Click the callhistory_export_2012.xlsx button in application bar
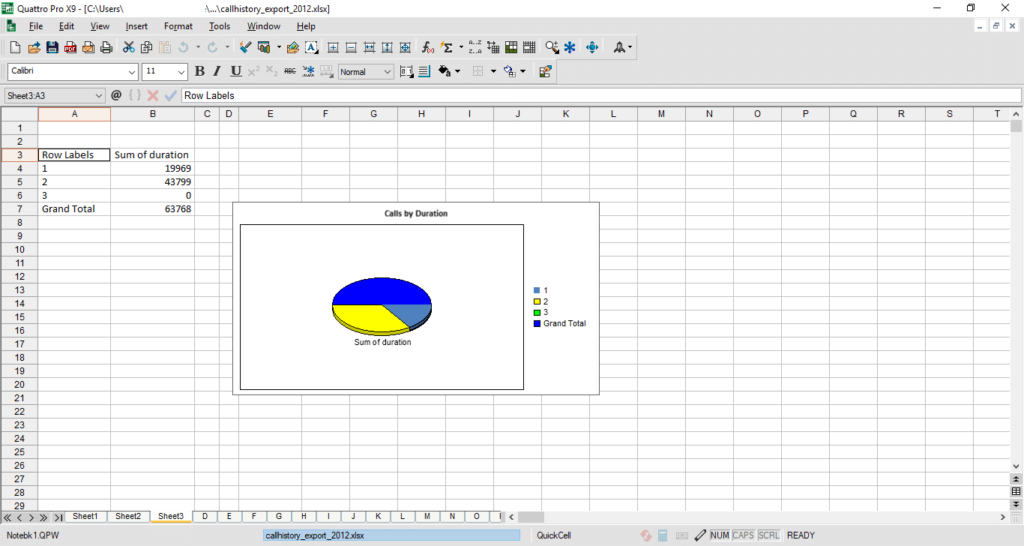Screen dimensions: 1024x546 pos(390,535)
